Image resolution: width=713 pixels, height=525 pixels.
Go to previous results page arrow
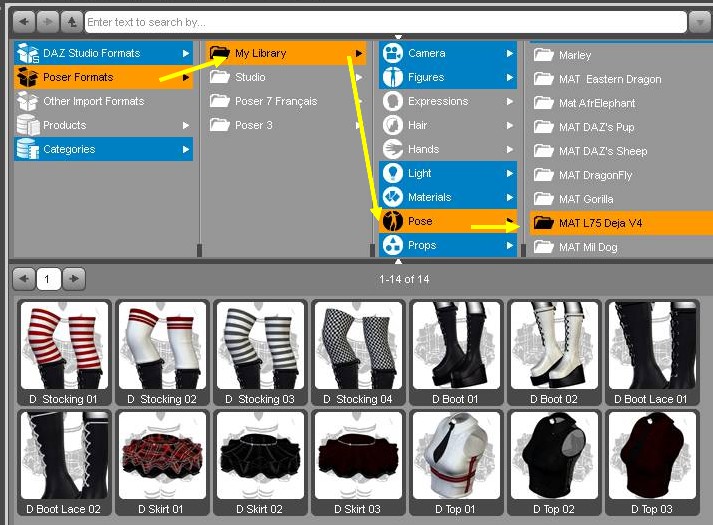coord(24,279)
